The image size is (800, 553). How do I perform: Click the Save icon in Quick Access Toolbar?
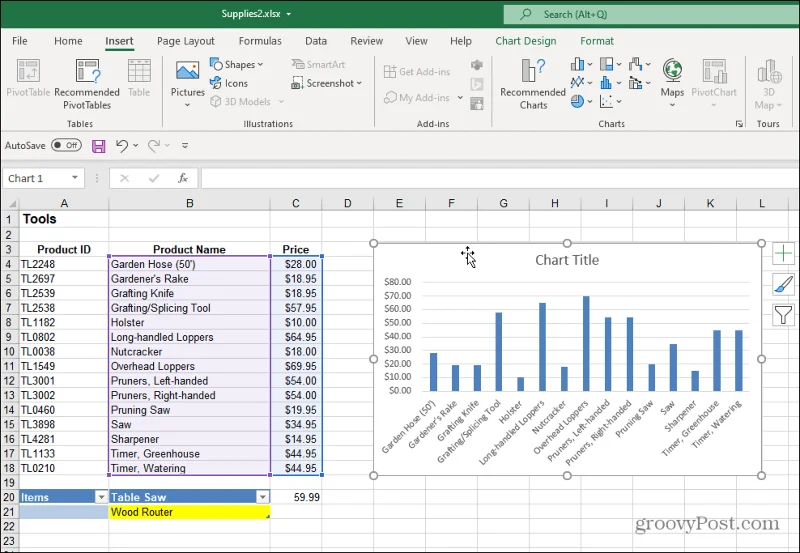[x=98, y=146]
